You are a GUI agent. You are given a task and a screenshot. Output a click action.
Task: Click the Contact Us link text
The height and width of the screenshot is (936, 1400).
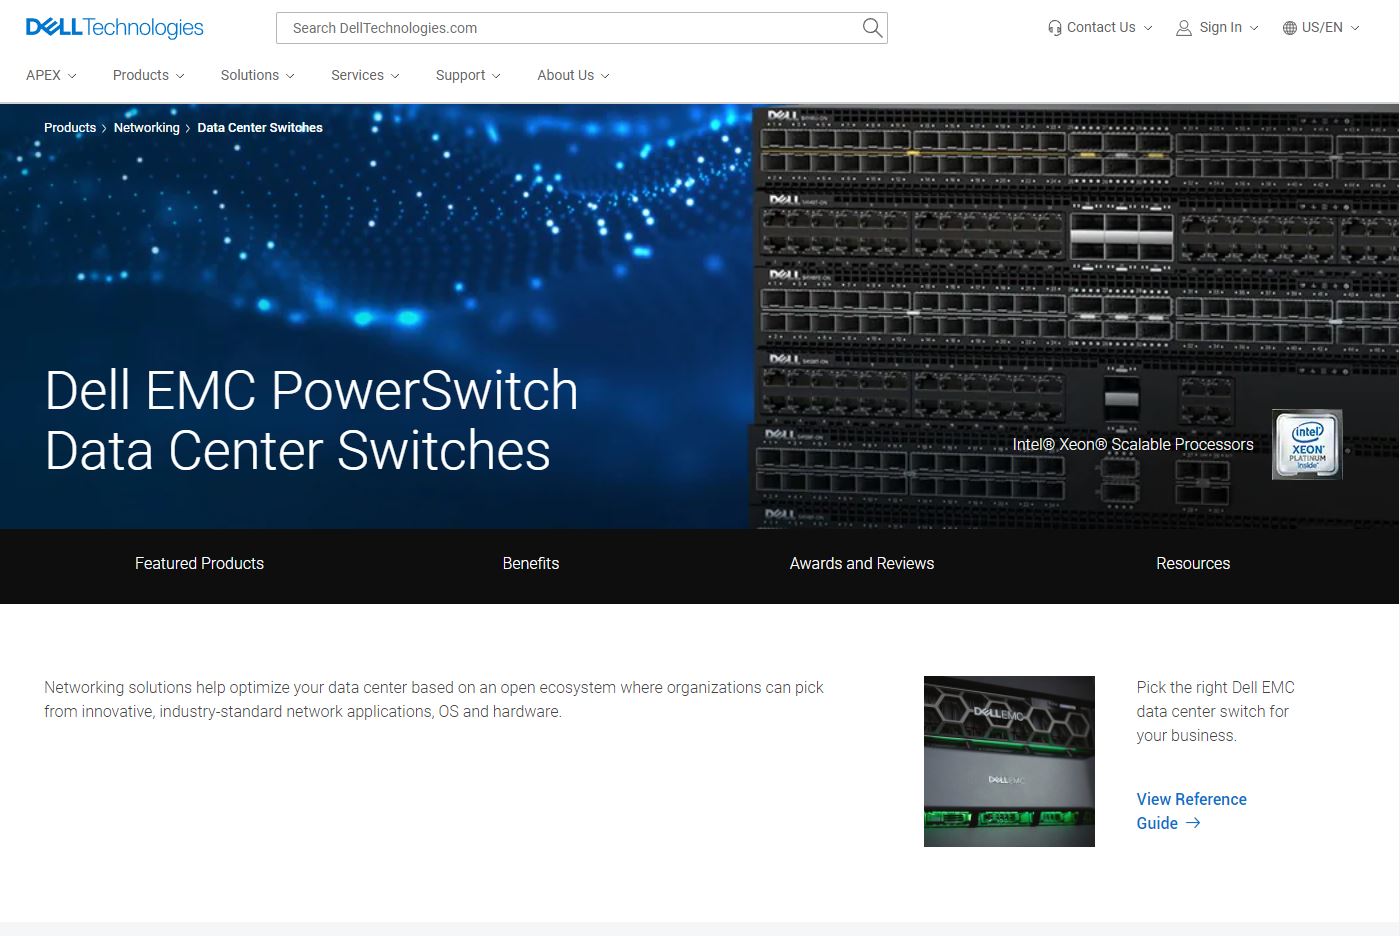tap(1101, 28)
